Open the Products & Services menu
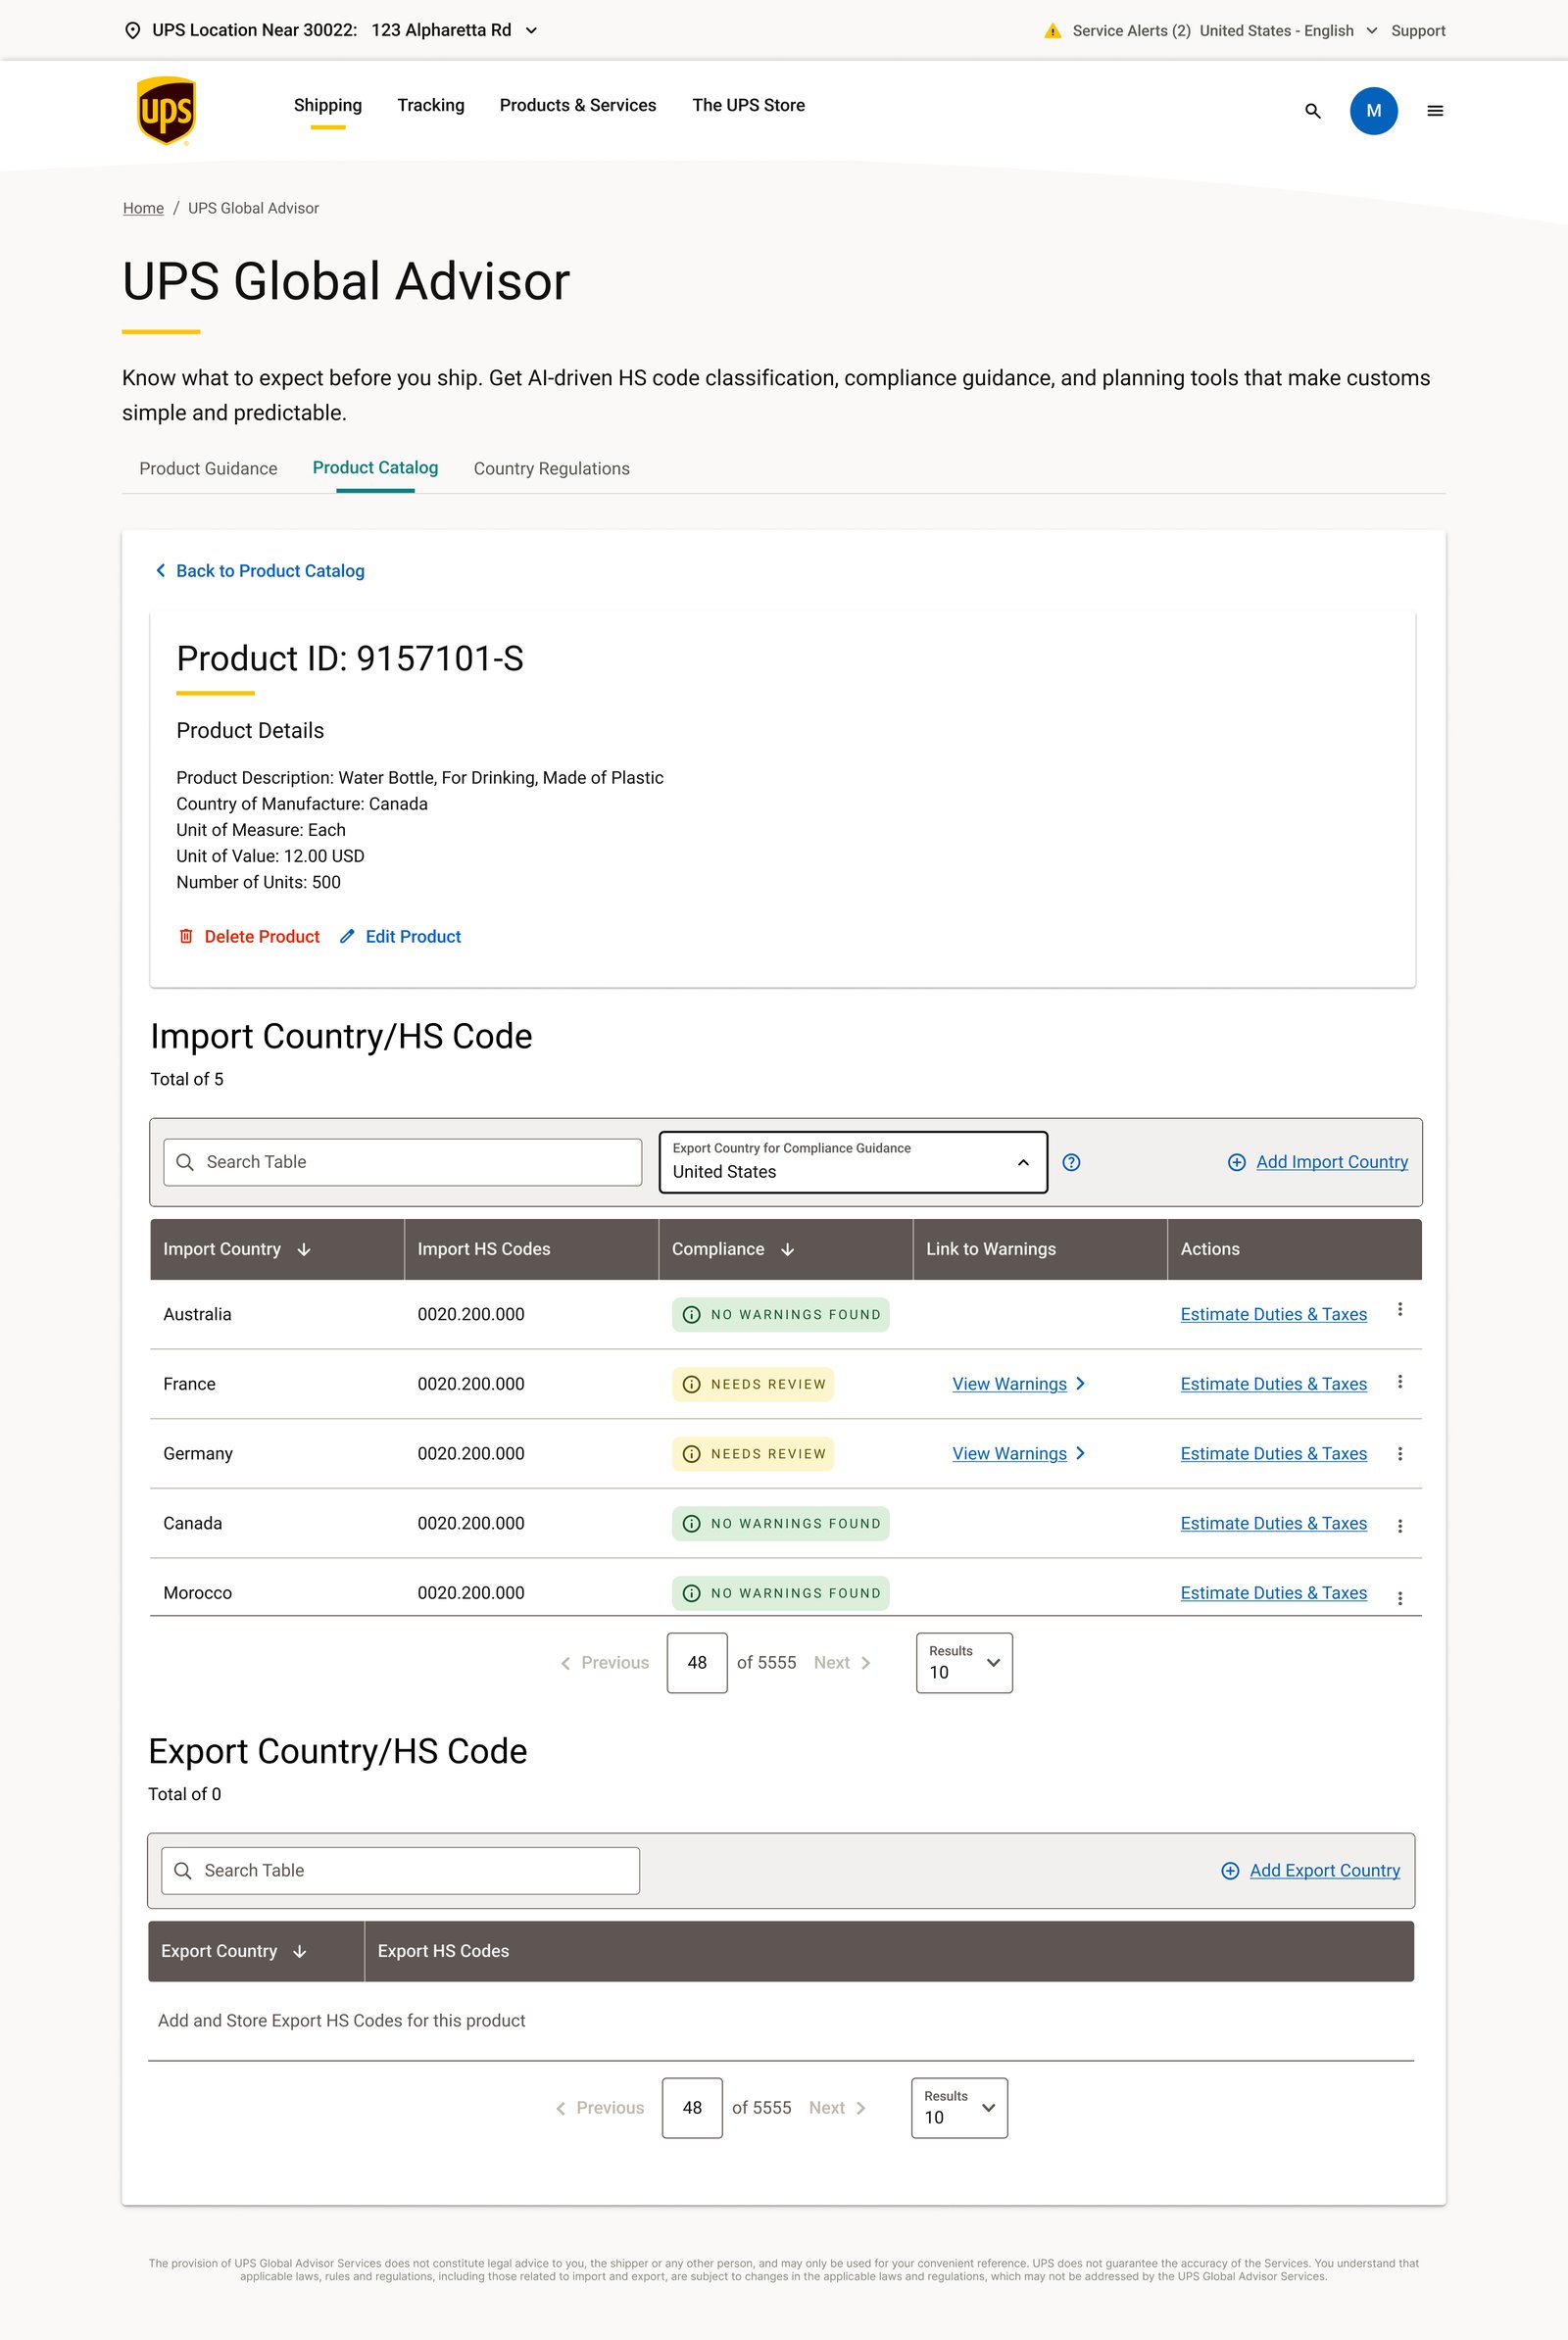Screen dimensions: 1568x2340 tap(578, 105)
